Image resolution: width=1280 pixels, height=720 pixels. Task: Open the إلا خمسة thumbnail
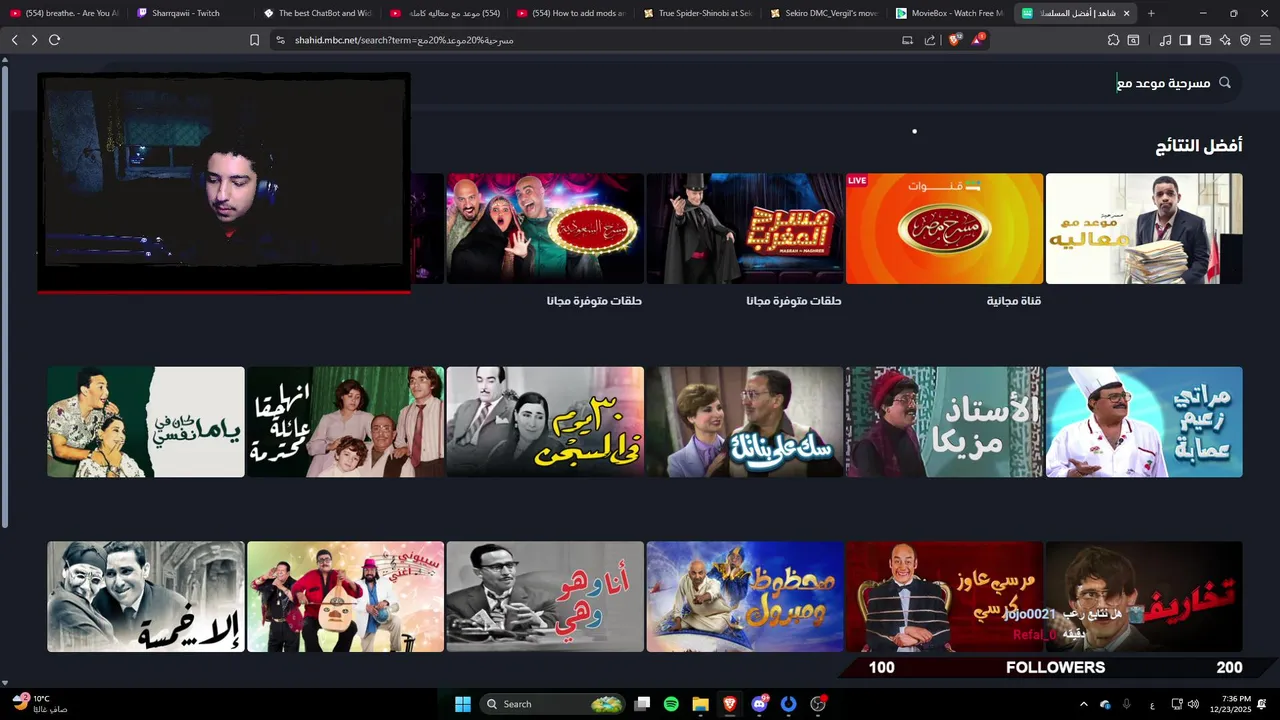(x=146, y=597)
